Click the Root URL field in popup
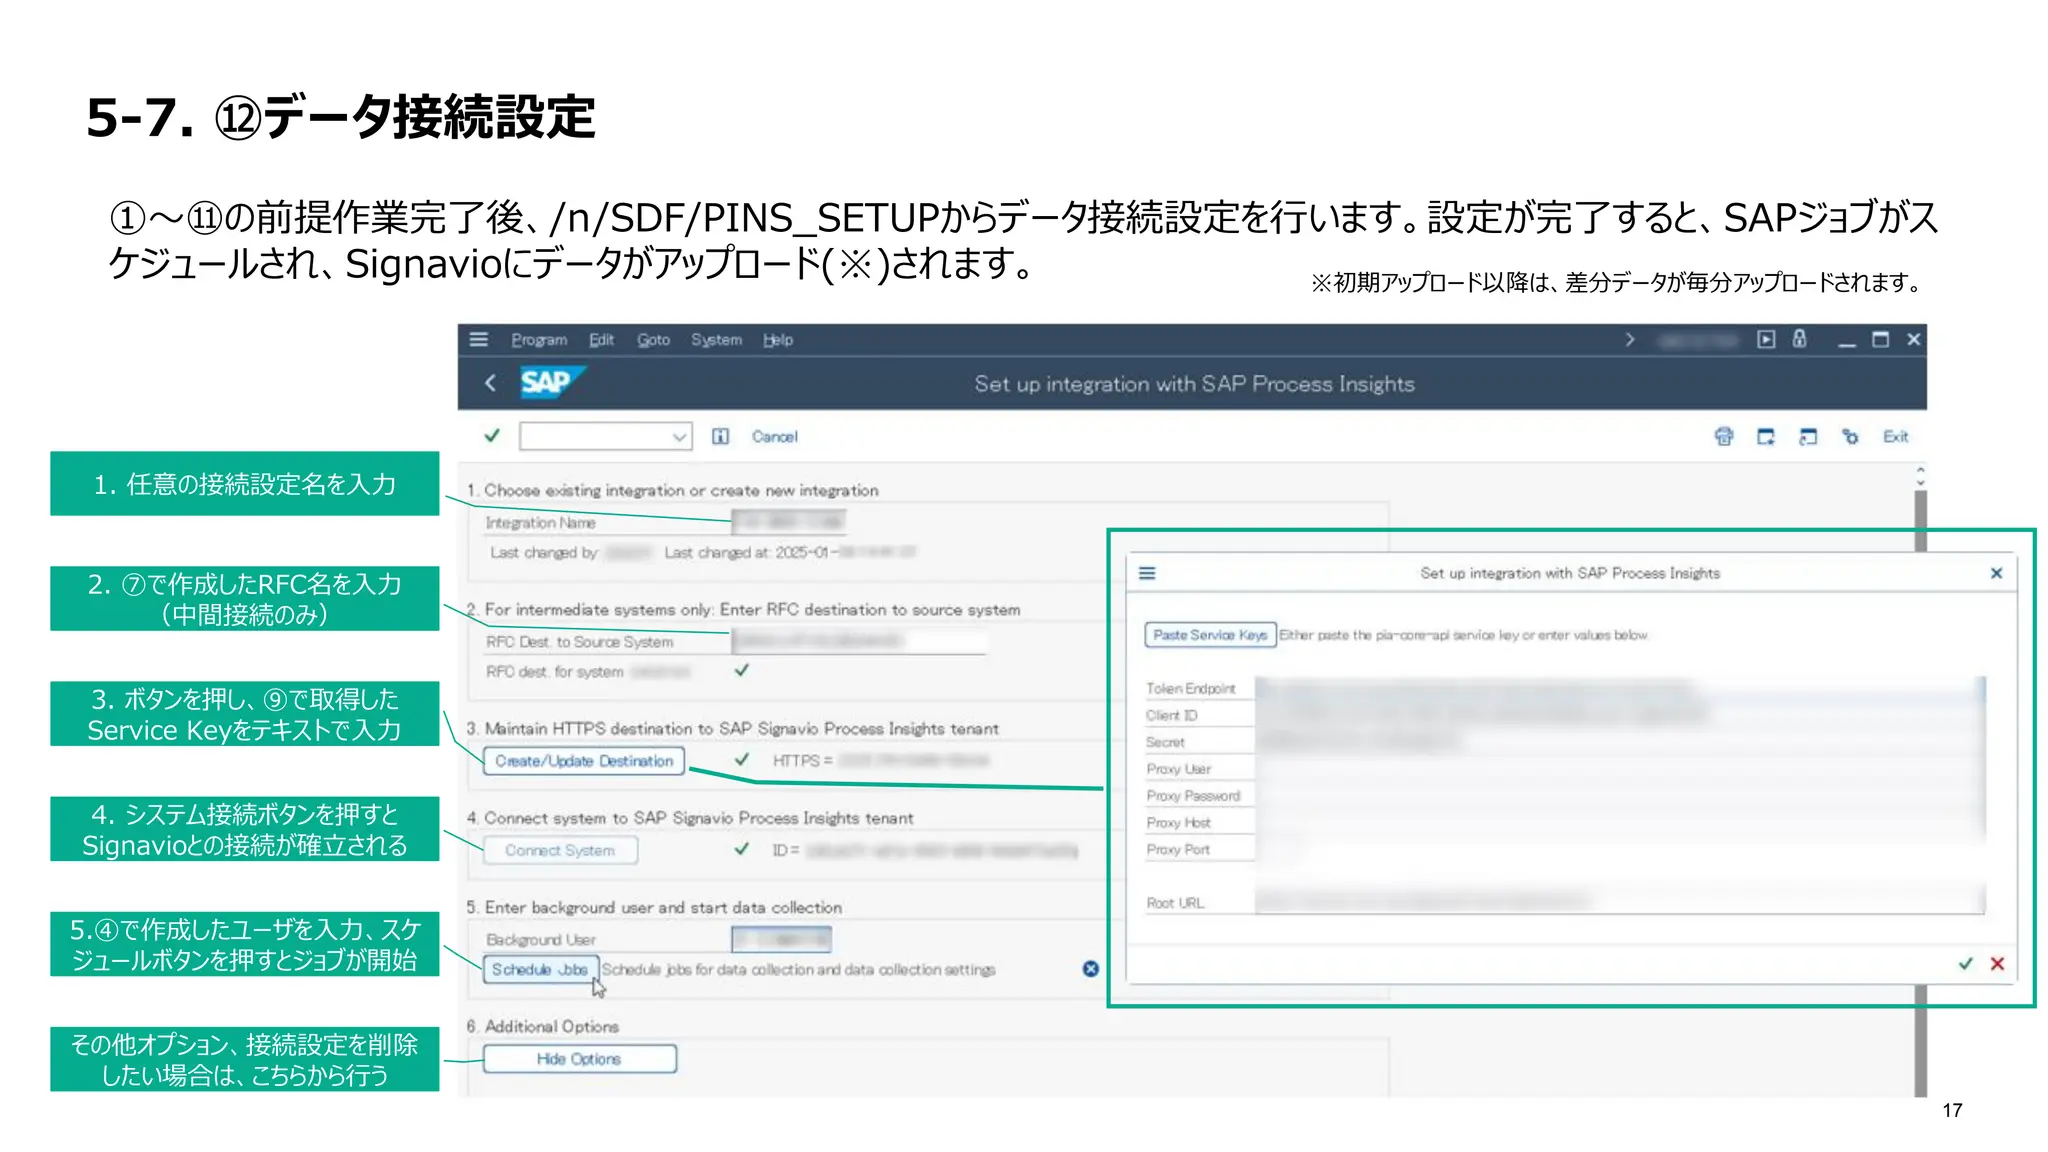 1620,902
